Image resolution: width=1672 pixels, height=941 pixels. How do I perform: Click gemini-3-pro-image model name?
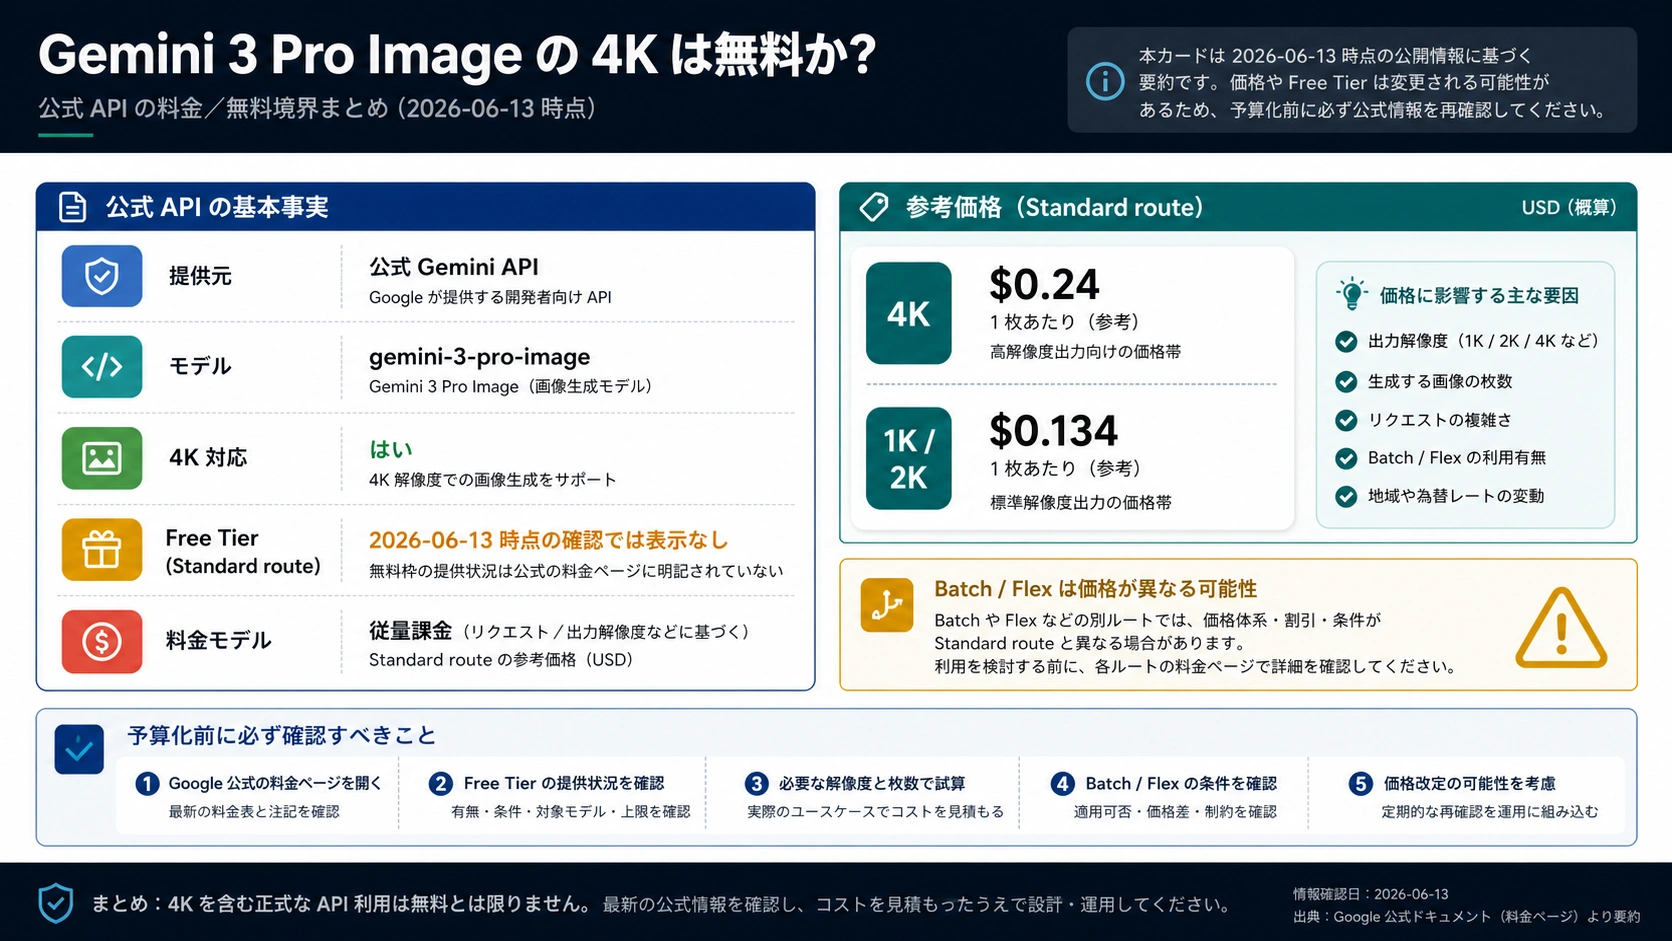(x=479, y=357)
